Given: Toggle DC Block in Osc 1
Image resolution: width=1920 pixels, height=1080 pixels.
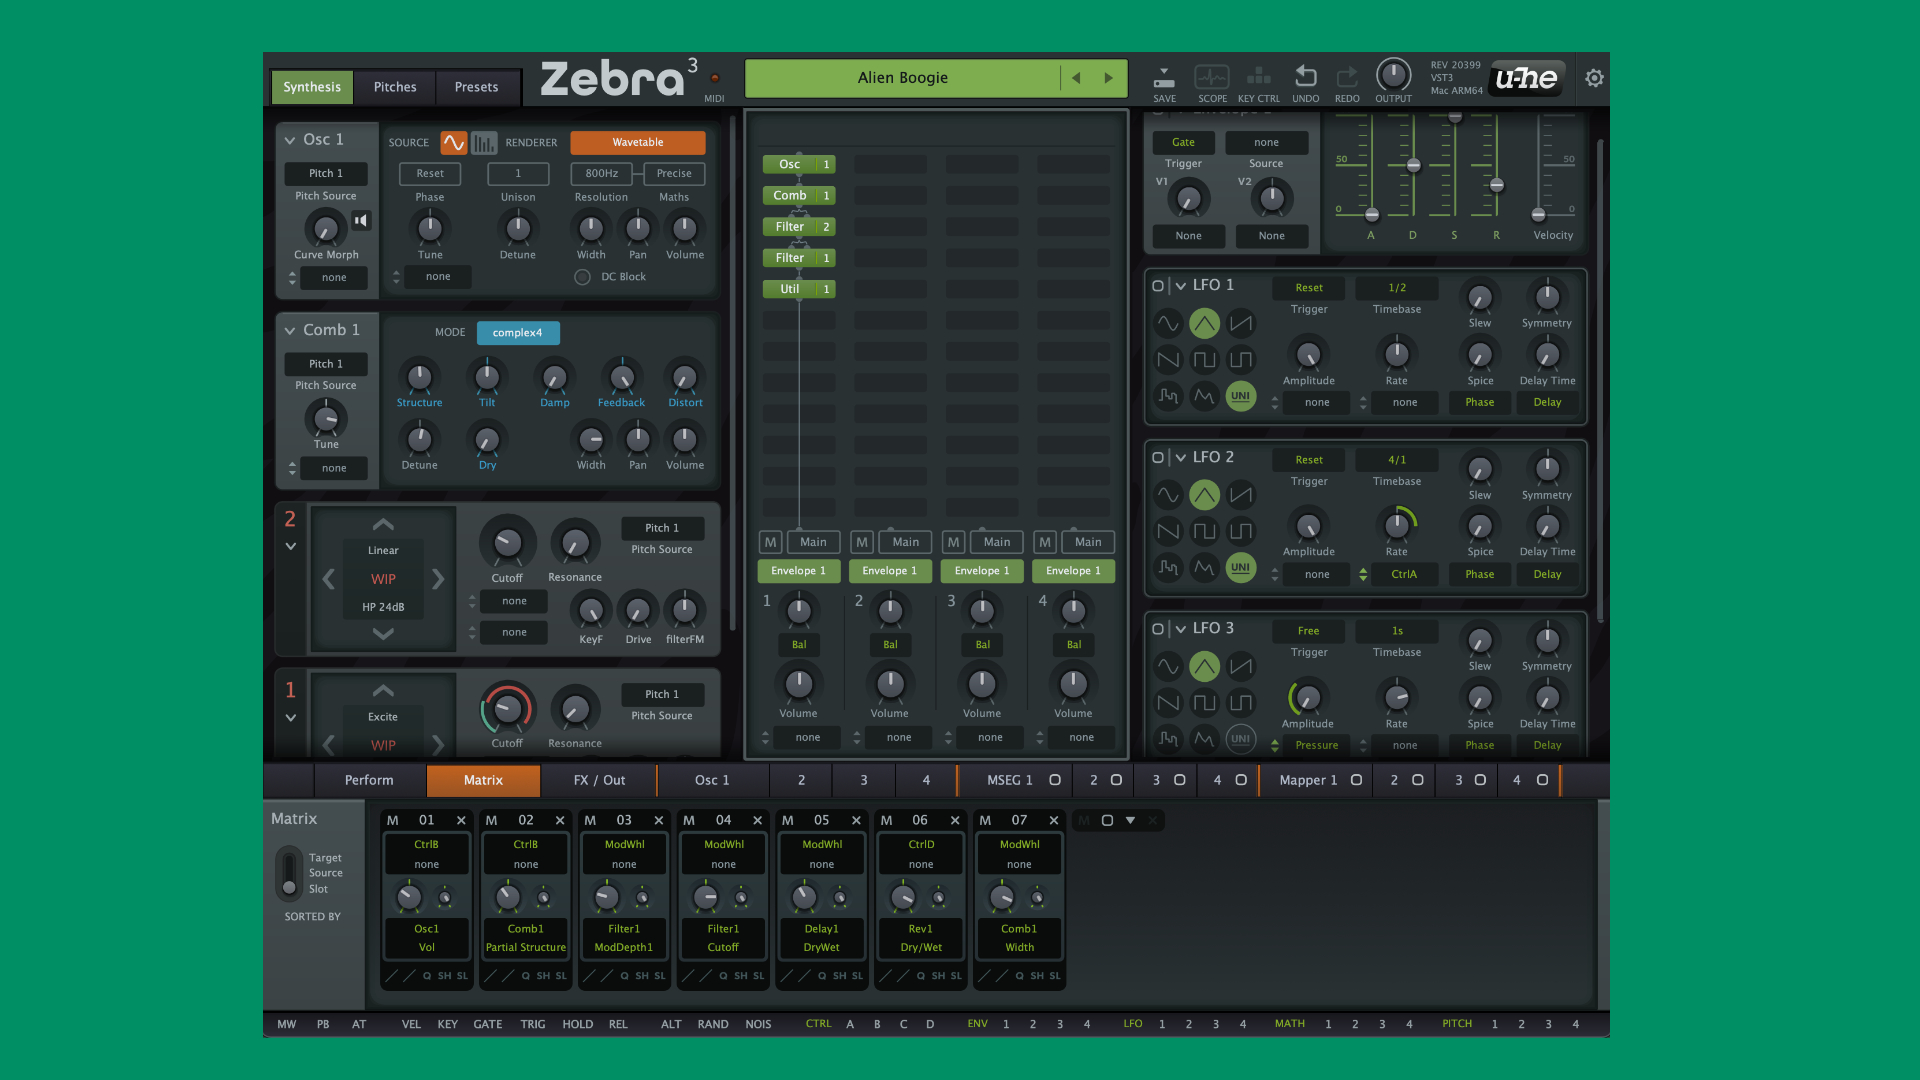Looking at the screenshot, I should click(582, 277).
